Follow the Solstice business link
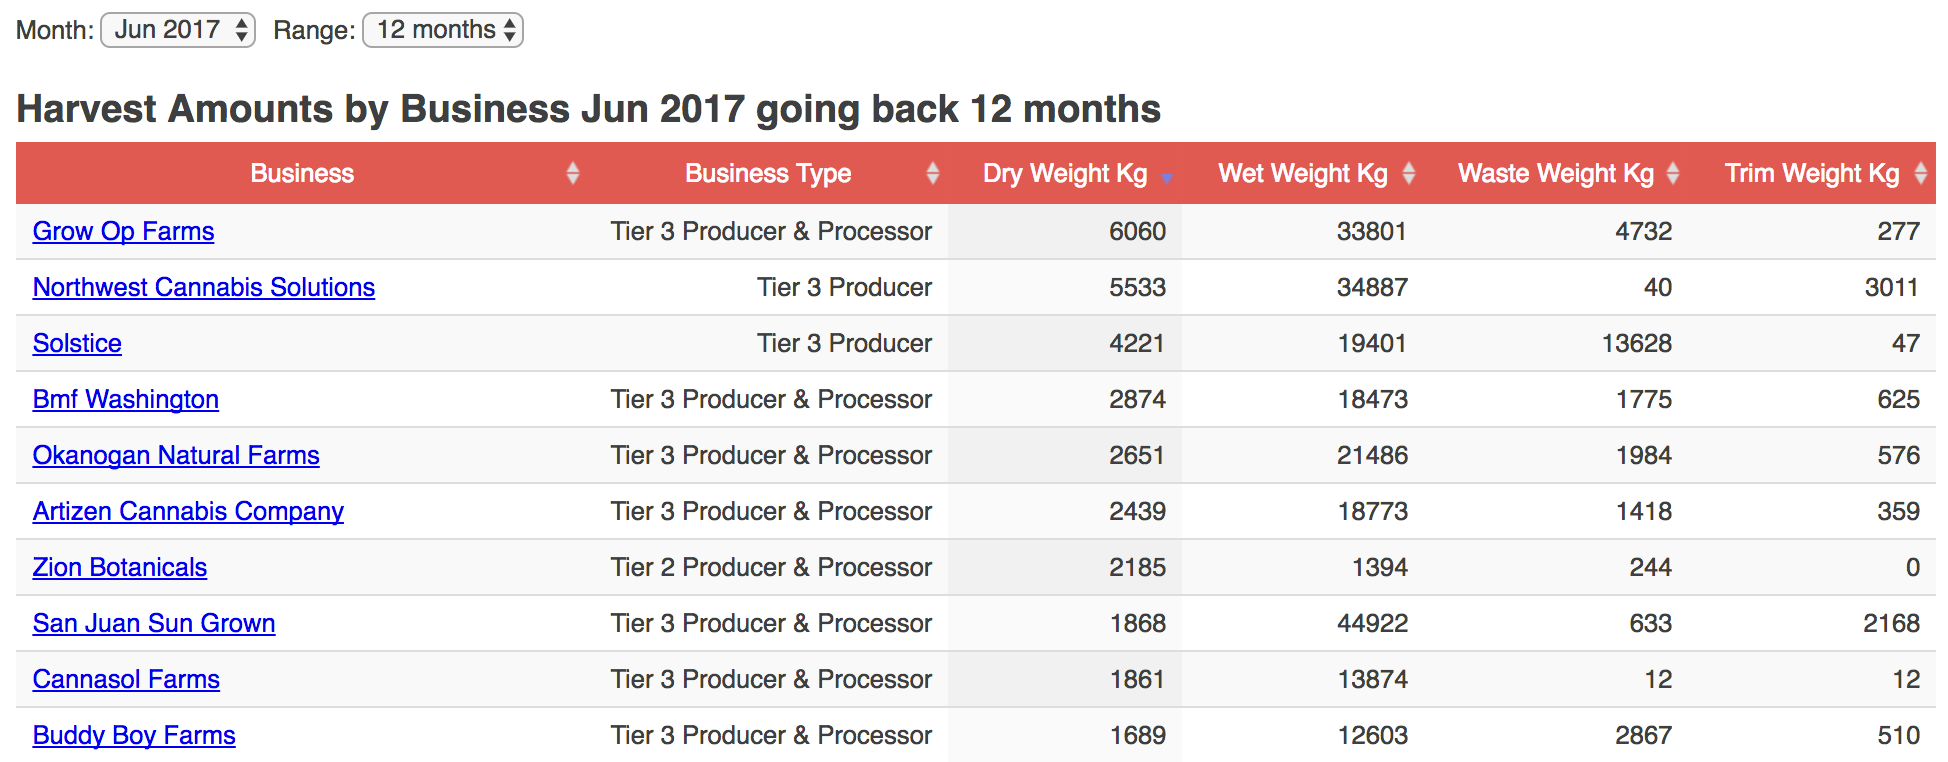1948x762 pixels. click(77, 343)
